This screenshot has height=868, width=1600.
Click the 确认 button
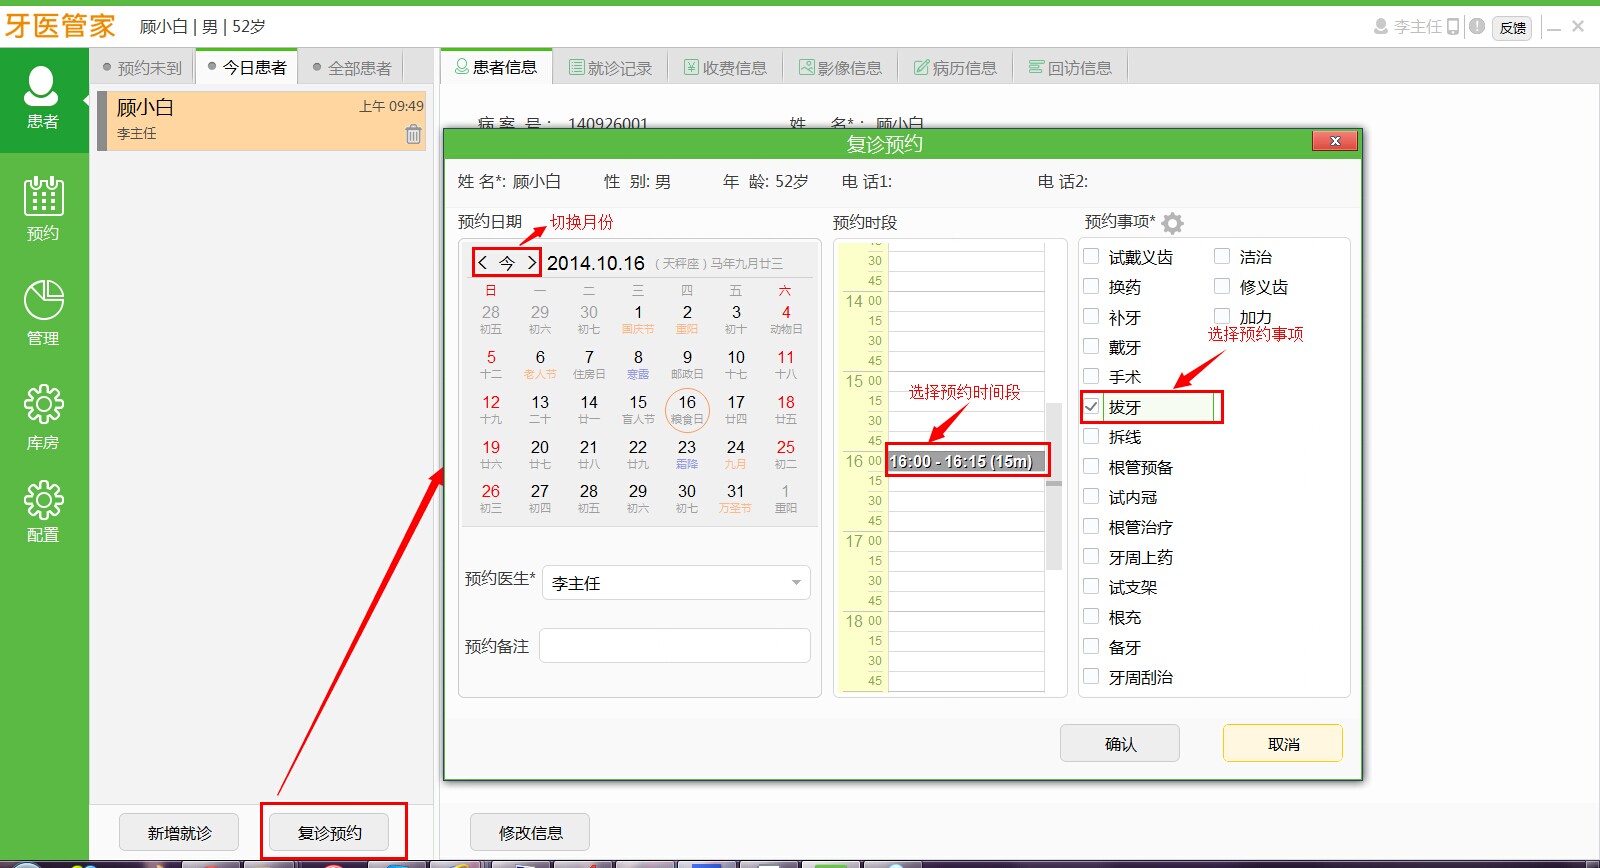[1120, 744]
